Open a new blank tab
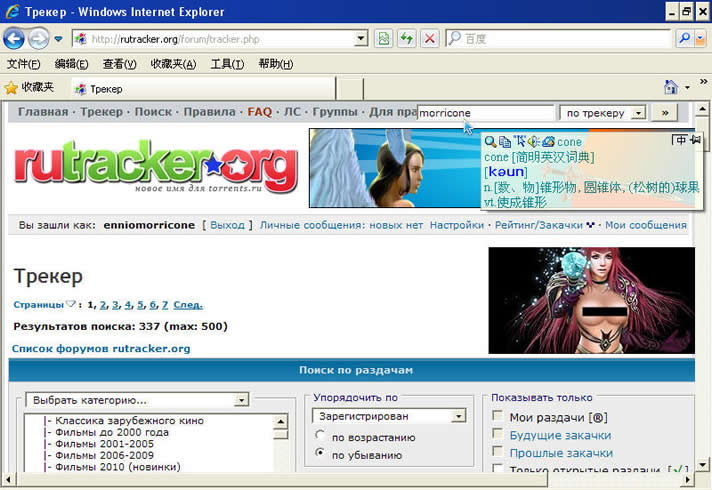Image resolution: width=712 pixels, height=490 pixels. tap(350, 89)
